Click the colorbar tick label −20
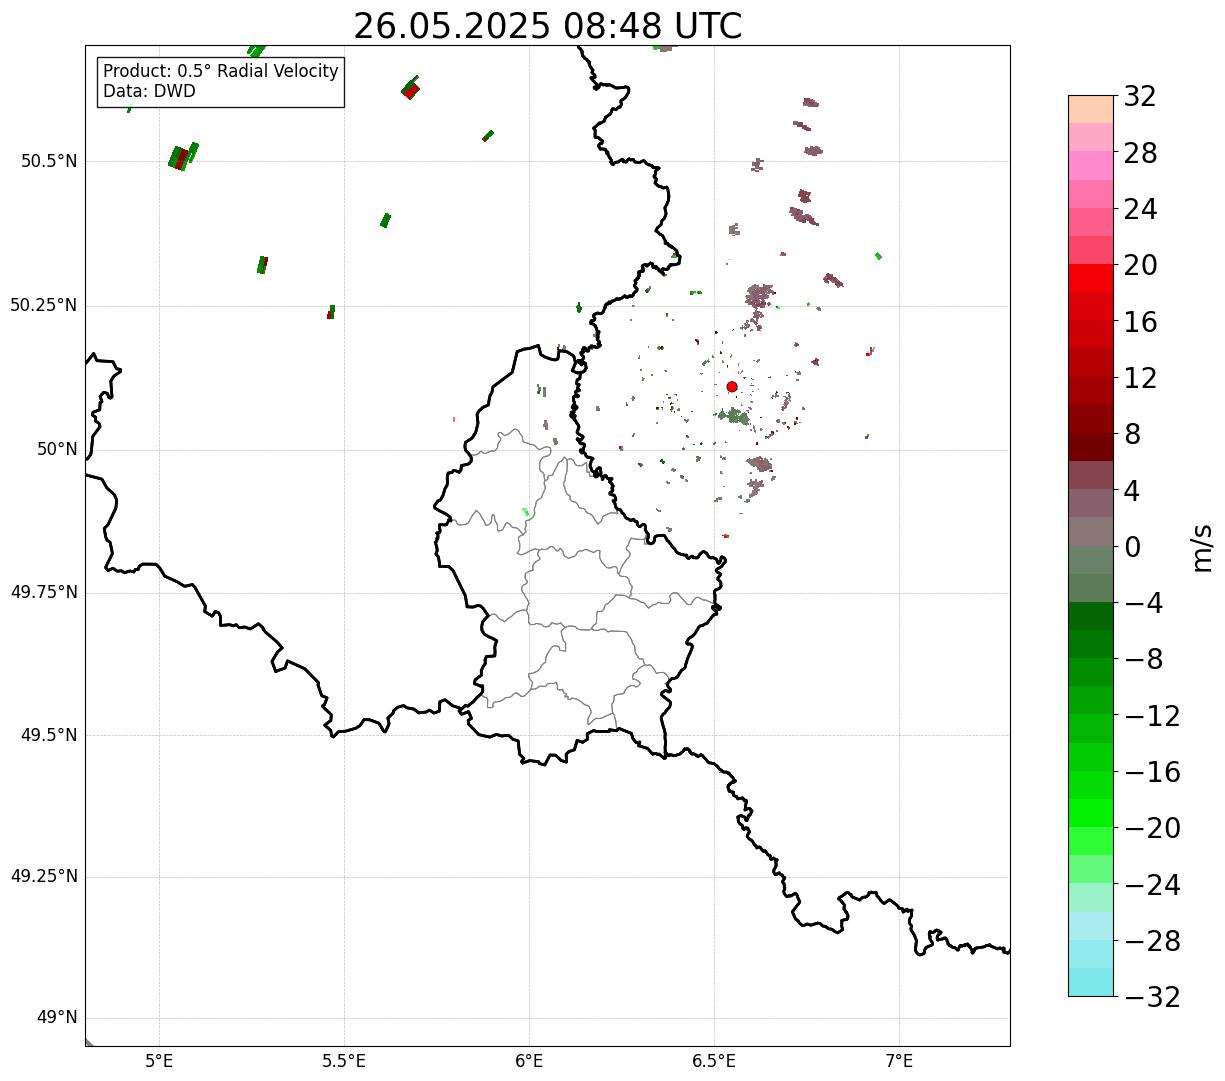1225x1081 pixels. 1152,829
